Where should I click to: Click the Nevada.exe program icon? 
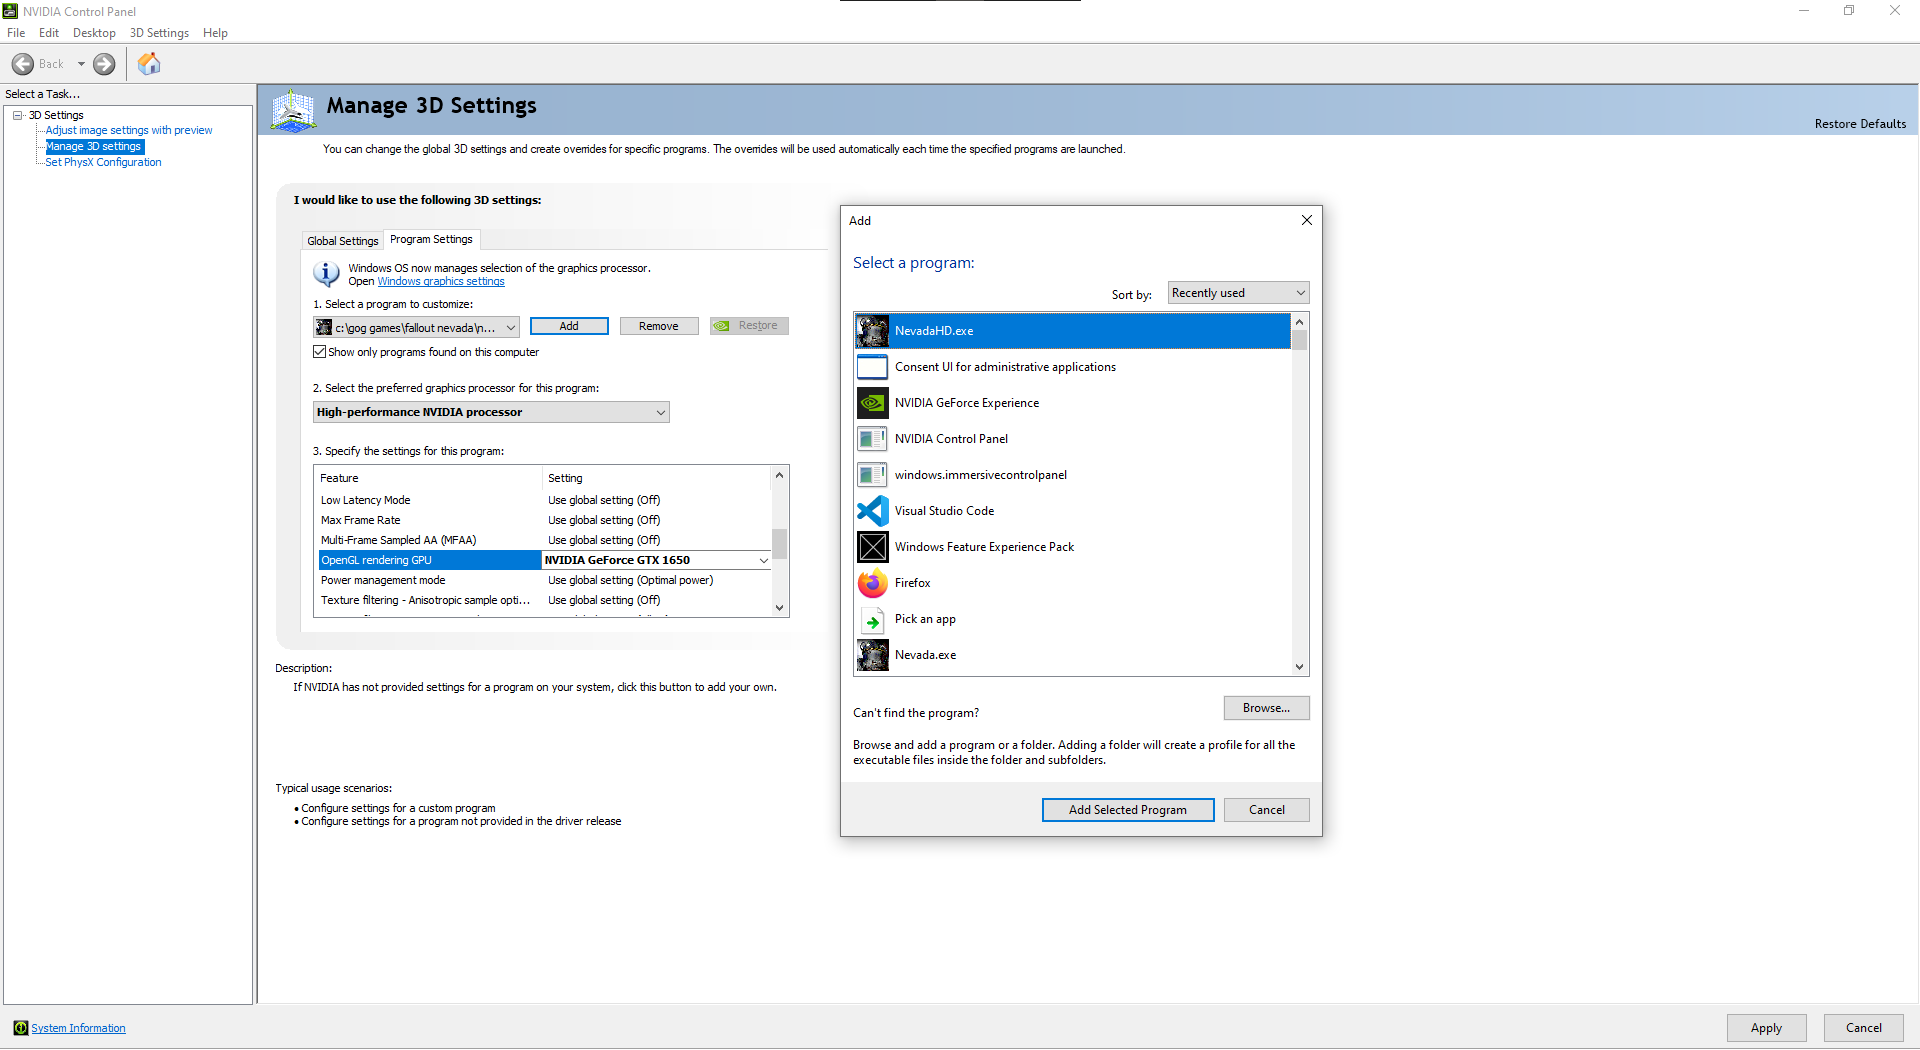(872, 655)
